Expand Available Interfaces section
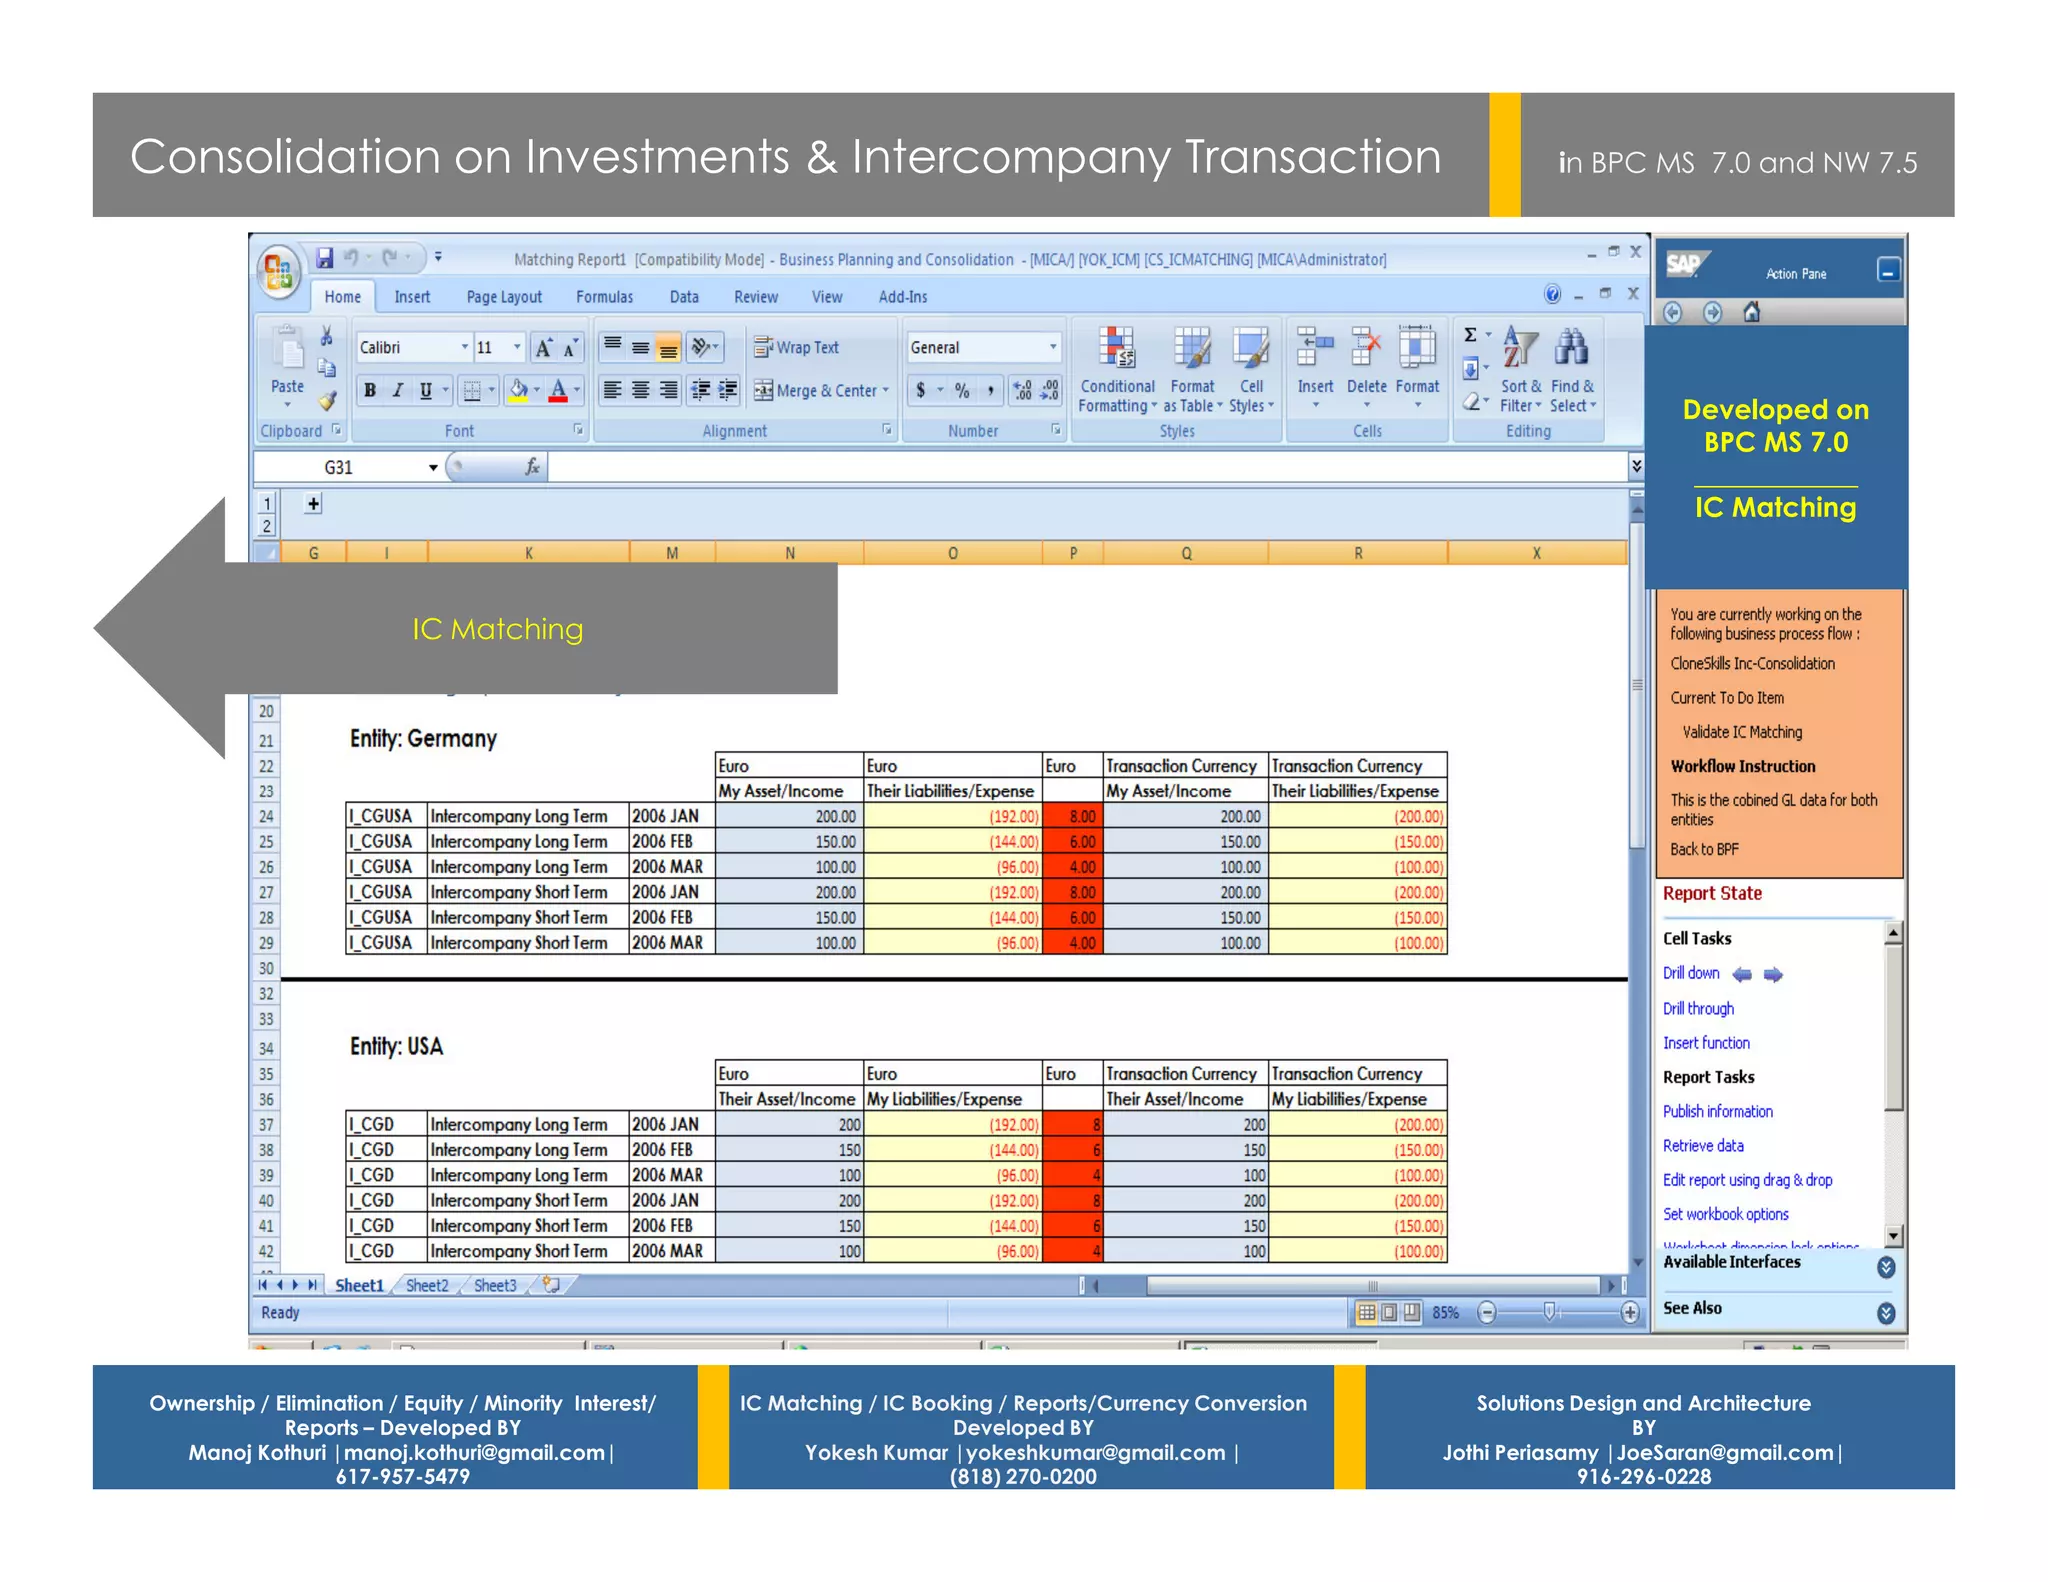The image size is (2048, 1582). 1885,1266
